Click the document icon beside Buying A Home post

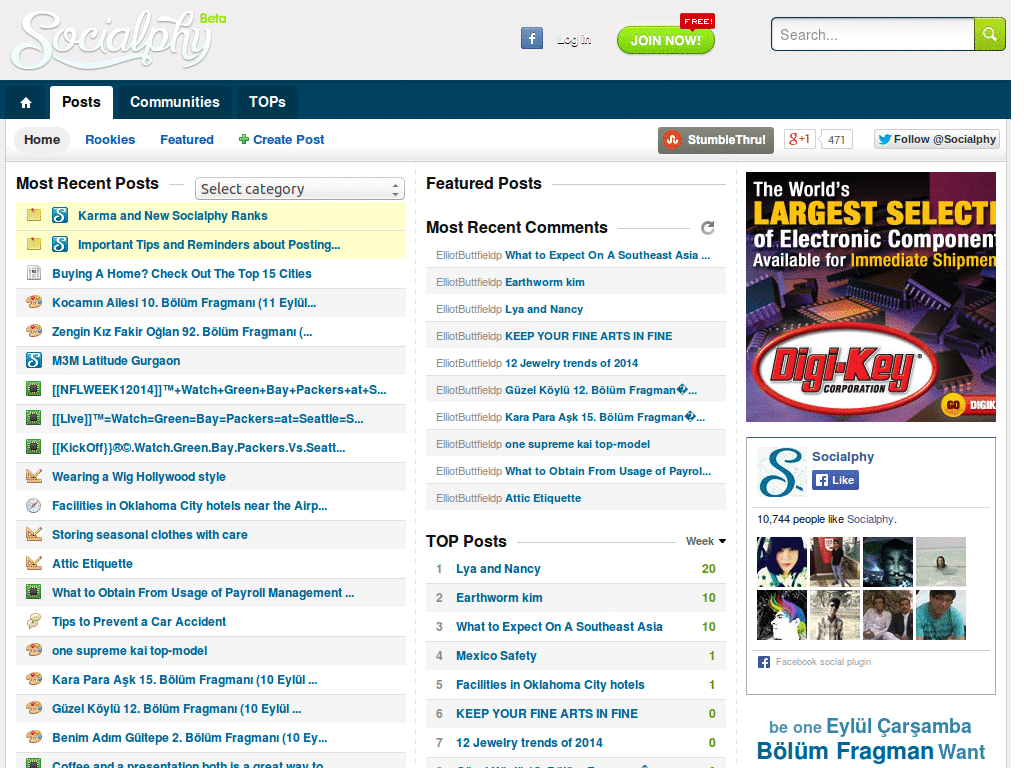(x=34, y=273)
